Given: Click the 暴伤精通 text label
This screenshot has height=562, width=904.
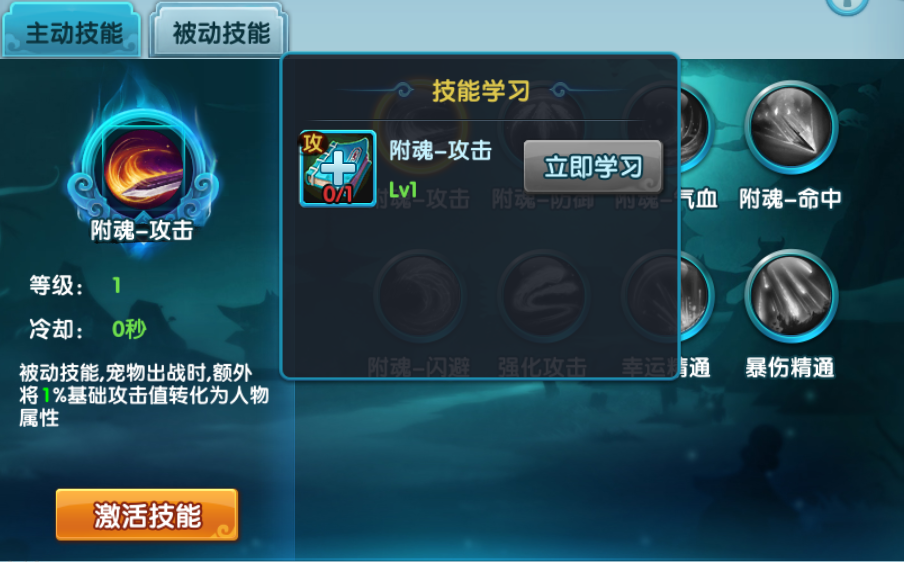Looking at the screenshot, I should click(790, 367).
